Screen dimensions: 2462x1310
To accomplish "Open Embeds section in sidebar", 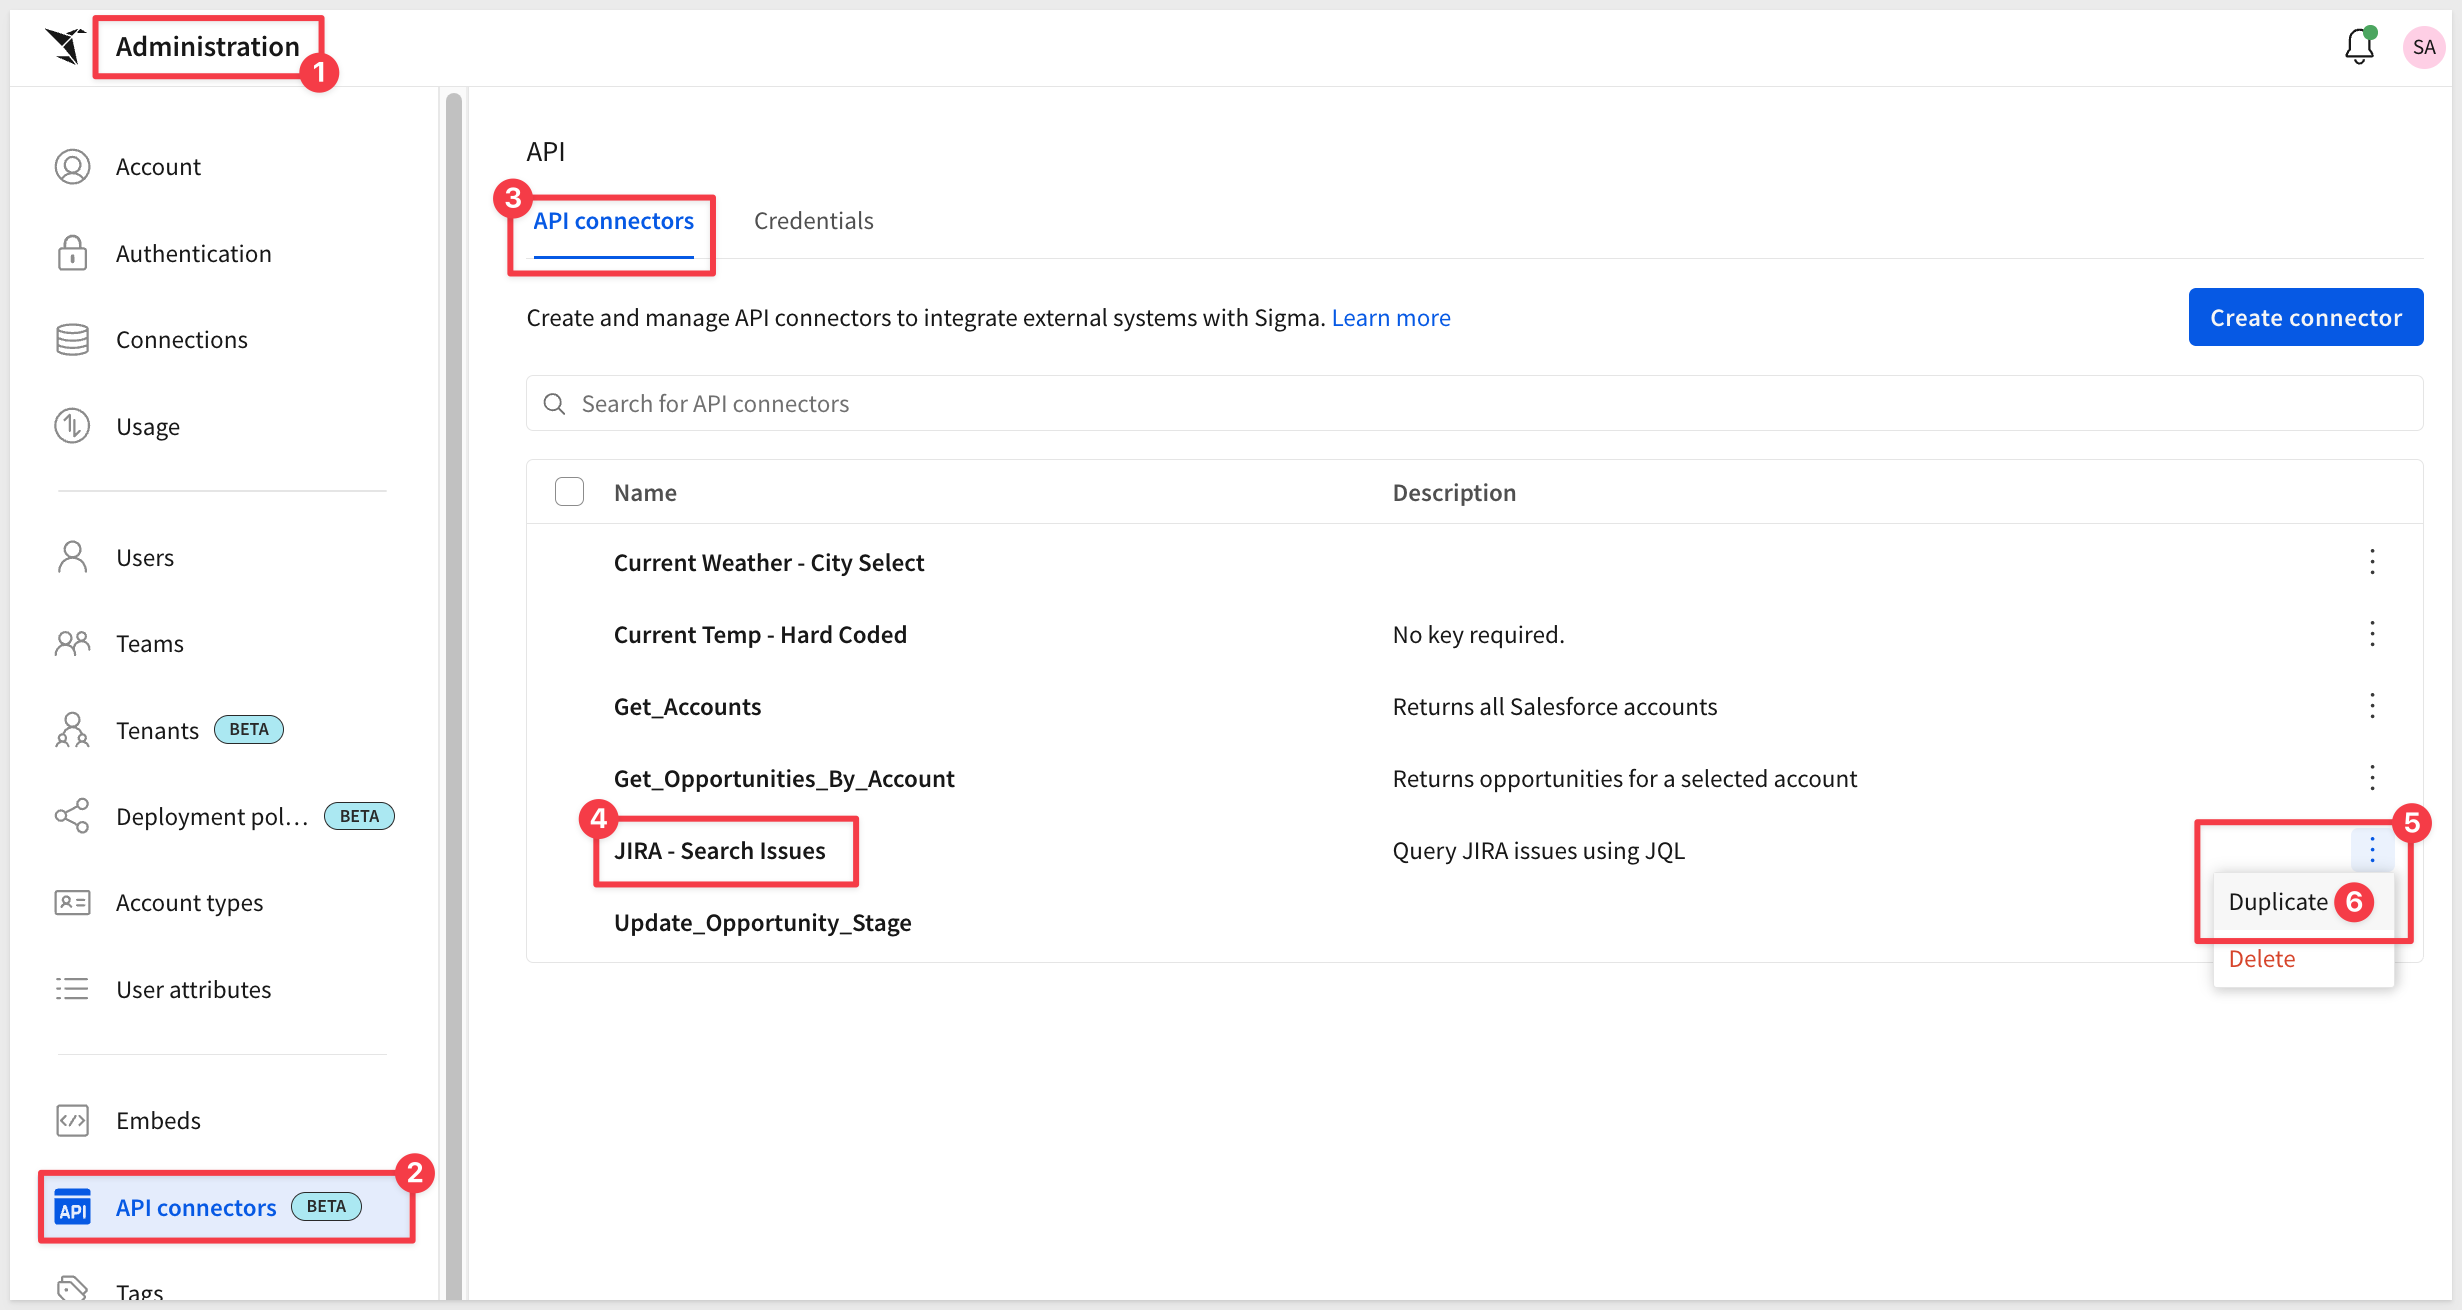I will pyautogui.click(x=157, y=1120).
